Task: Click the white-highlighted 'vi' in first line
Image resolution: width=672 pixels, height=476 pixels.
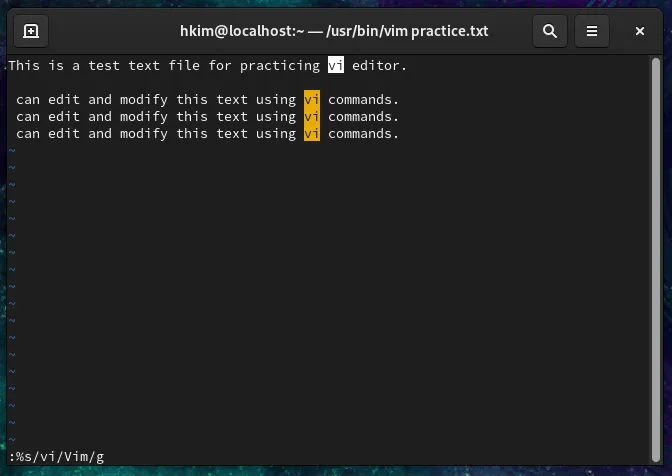Action: click(x=336, y=65)
